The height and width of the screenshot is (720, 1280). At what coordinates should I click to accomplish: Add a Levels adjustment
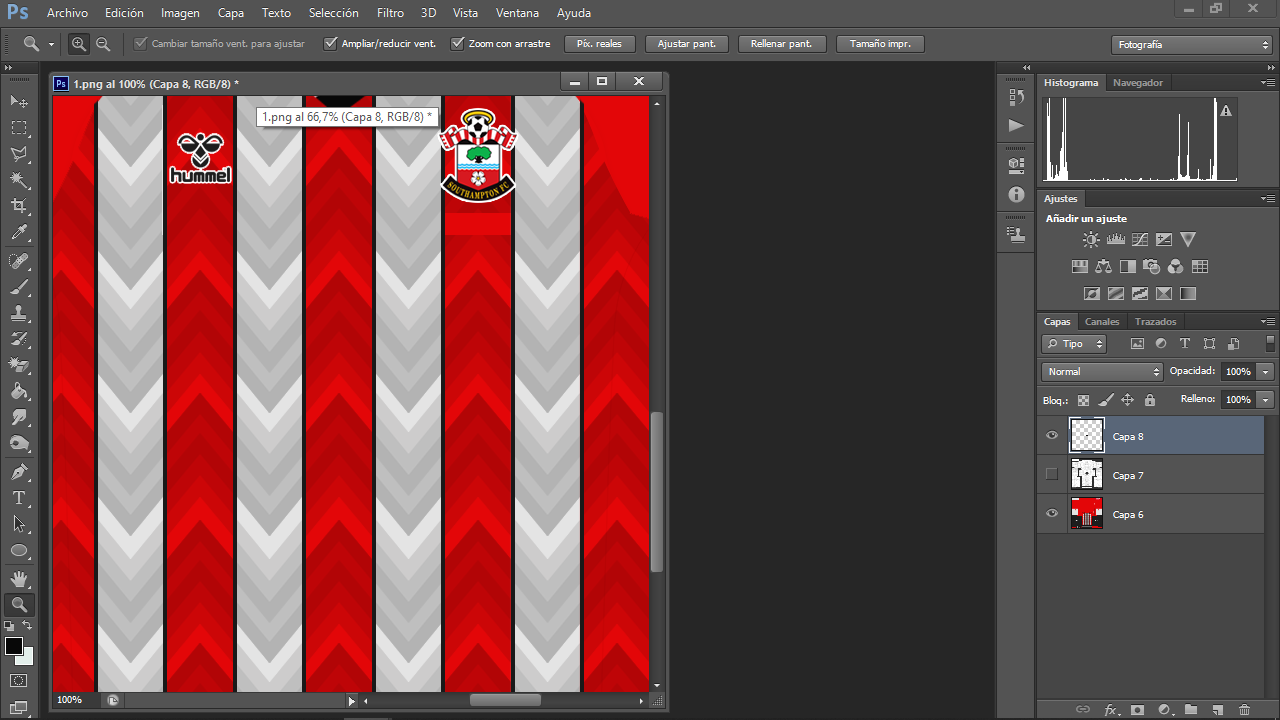(x=1115, y=240)
